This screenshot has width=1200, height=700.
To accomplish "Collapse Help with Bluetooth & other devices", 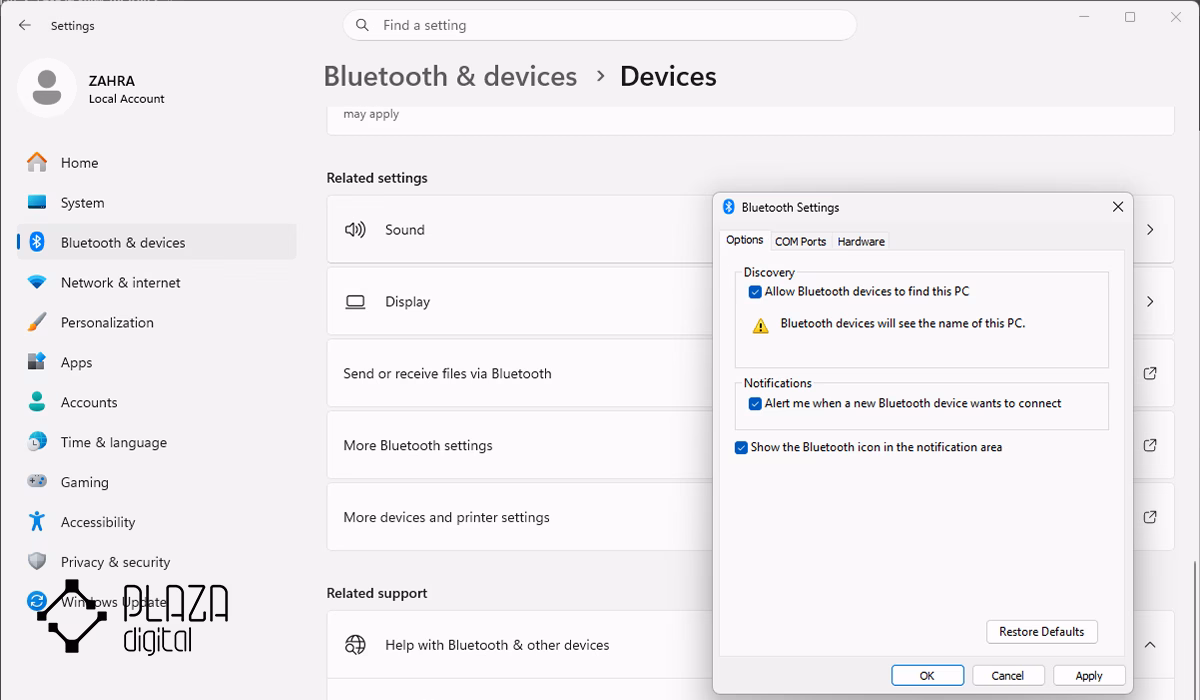I will click(x=1150, y=645).
